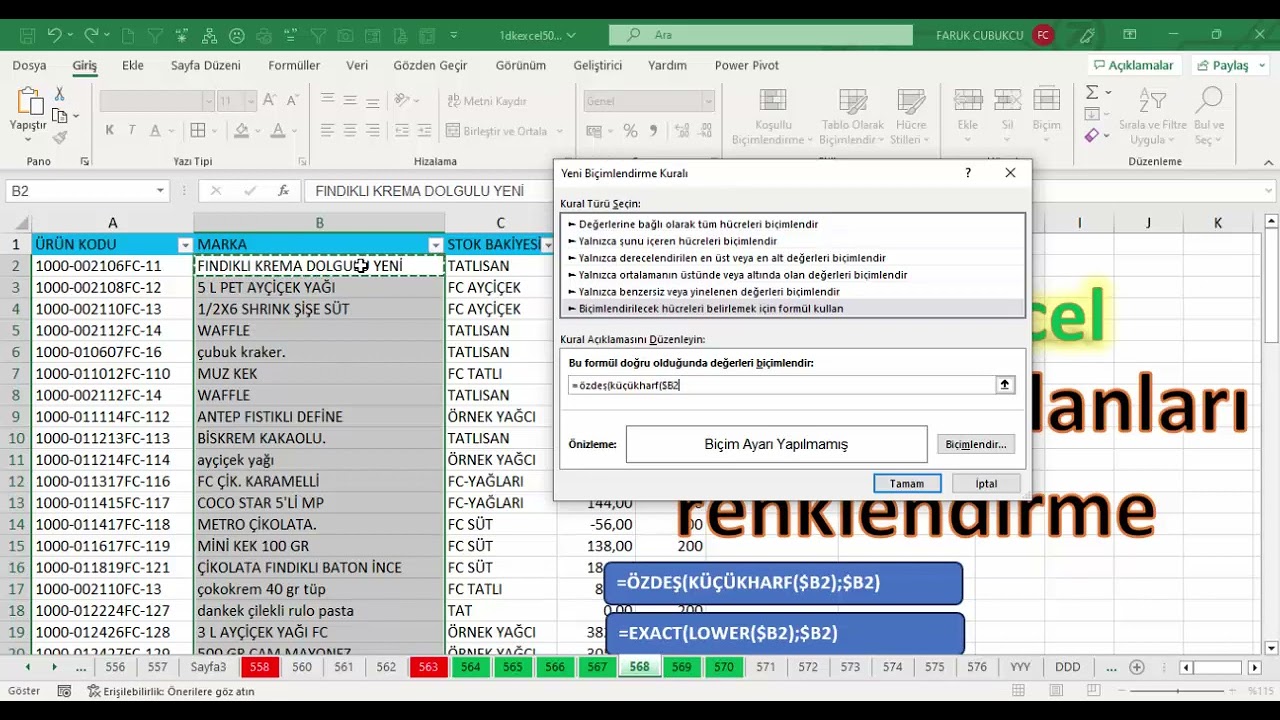Switch to the Ekle ribbon tab
The image size is (1280, 720).
(x=133, y=65)
